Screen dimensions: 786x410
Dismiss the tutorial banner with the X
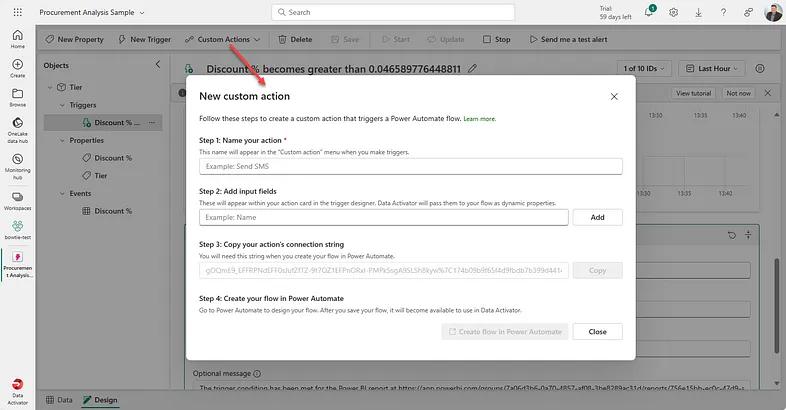767,93
